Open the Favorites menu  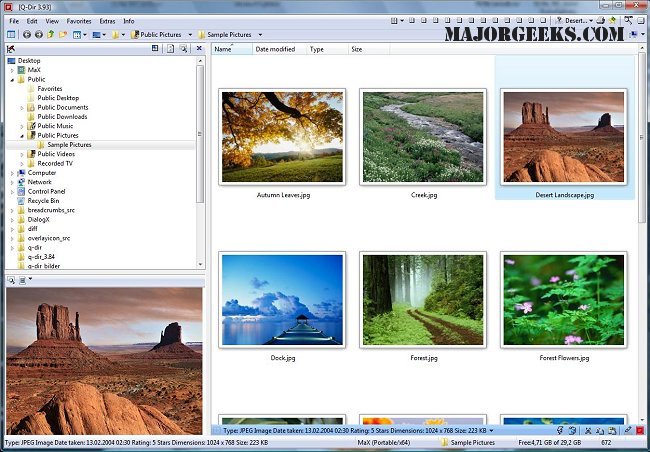79,20
